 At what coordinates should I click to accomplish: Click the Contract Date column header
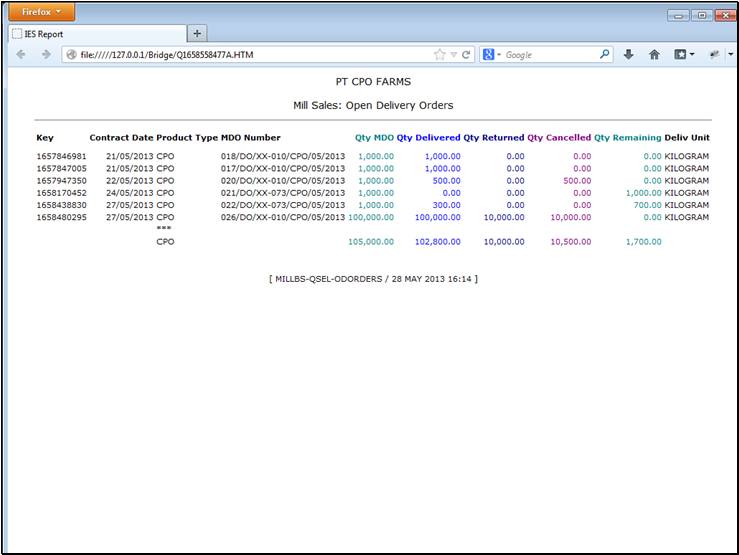pos(121,138)
